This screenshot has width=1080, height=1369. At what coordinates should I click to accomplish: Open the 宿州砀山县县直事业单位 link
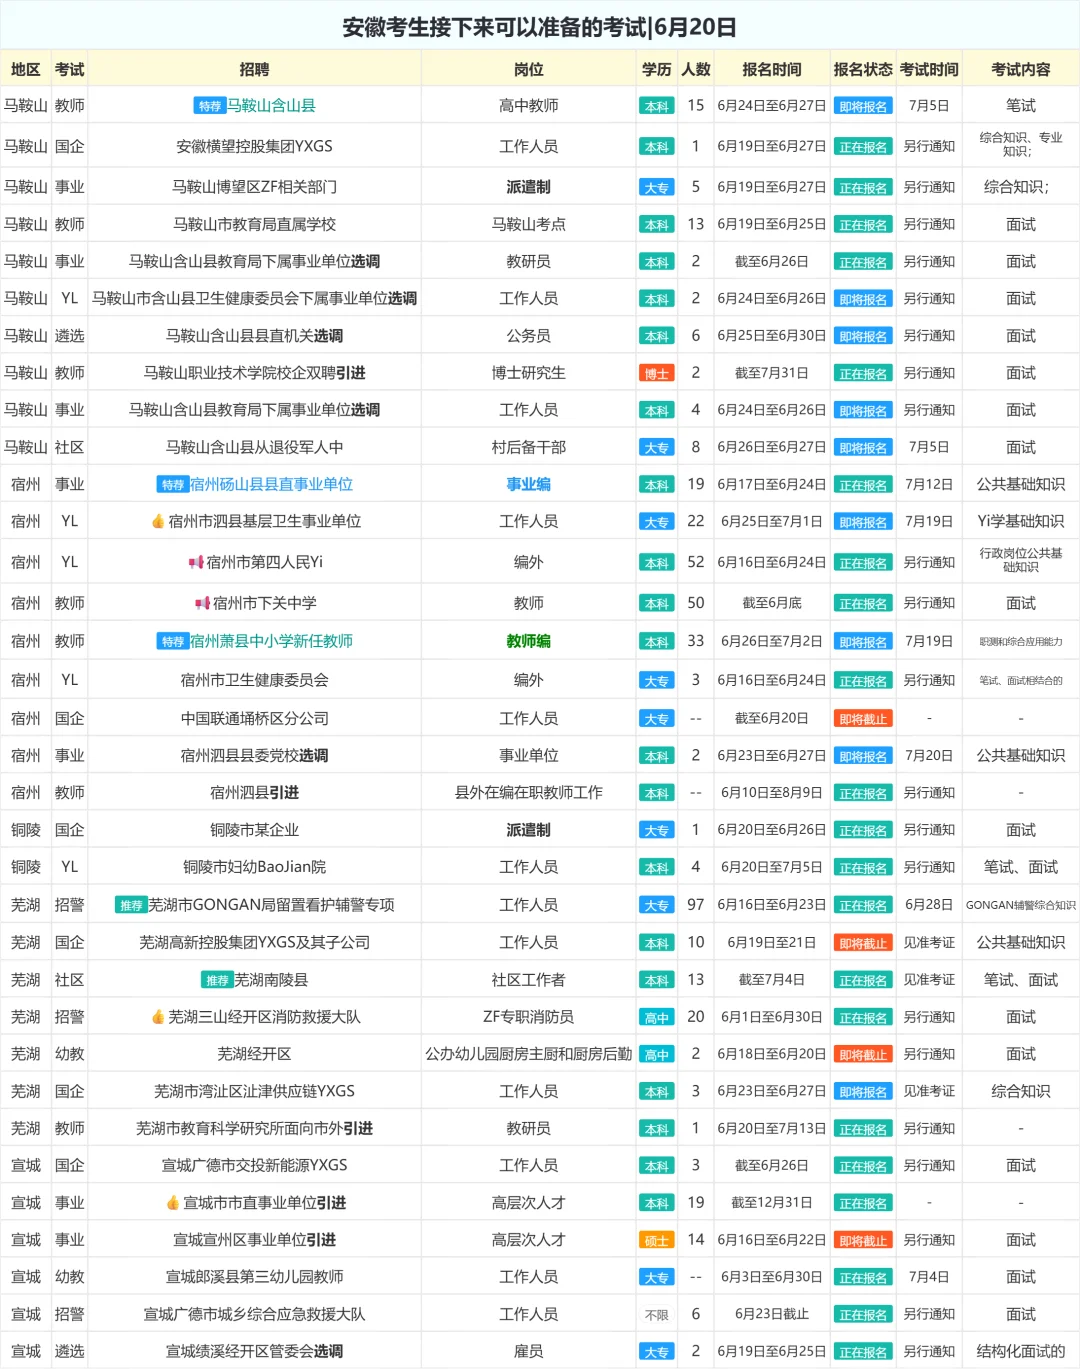271,484
